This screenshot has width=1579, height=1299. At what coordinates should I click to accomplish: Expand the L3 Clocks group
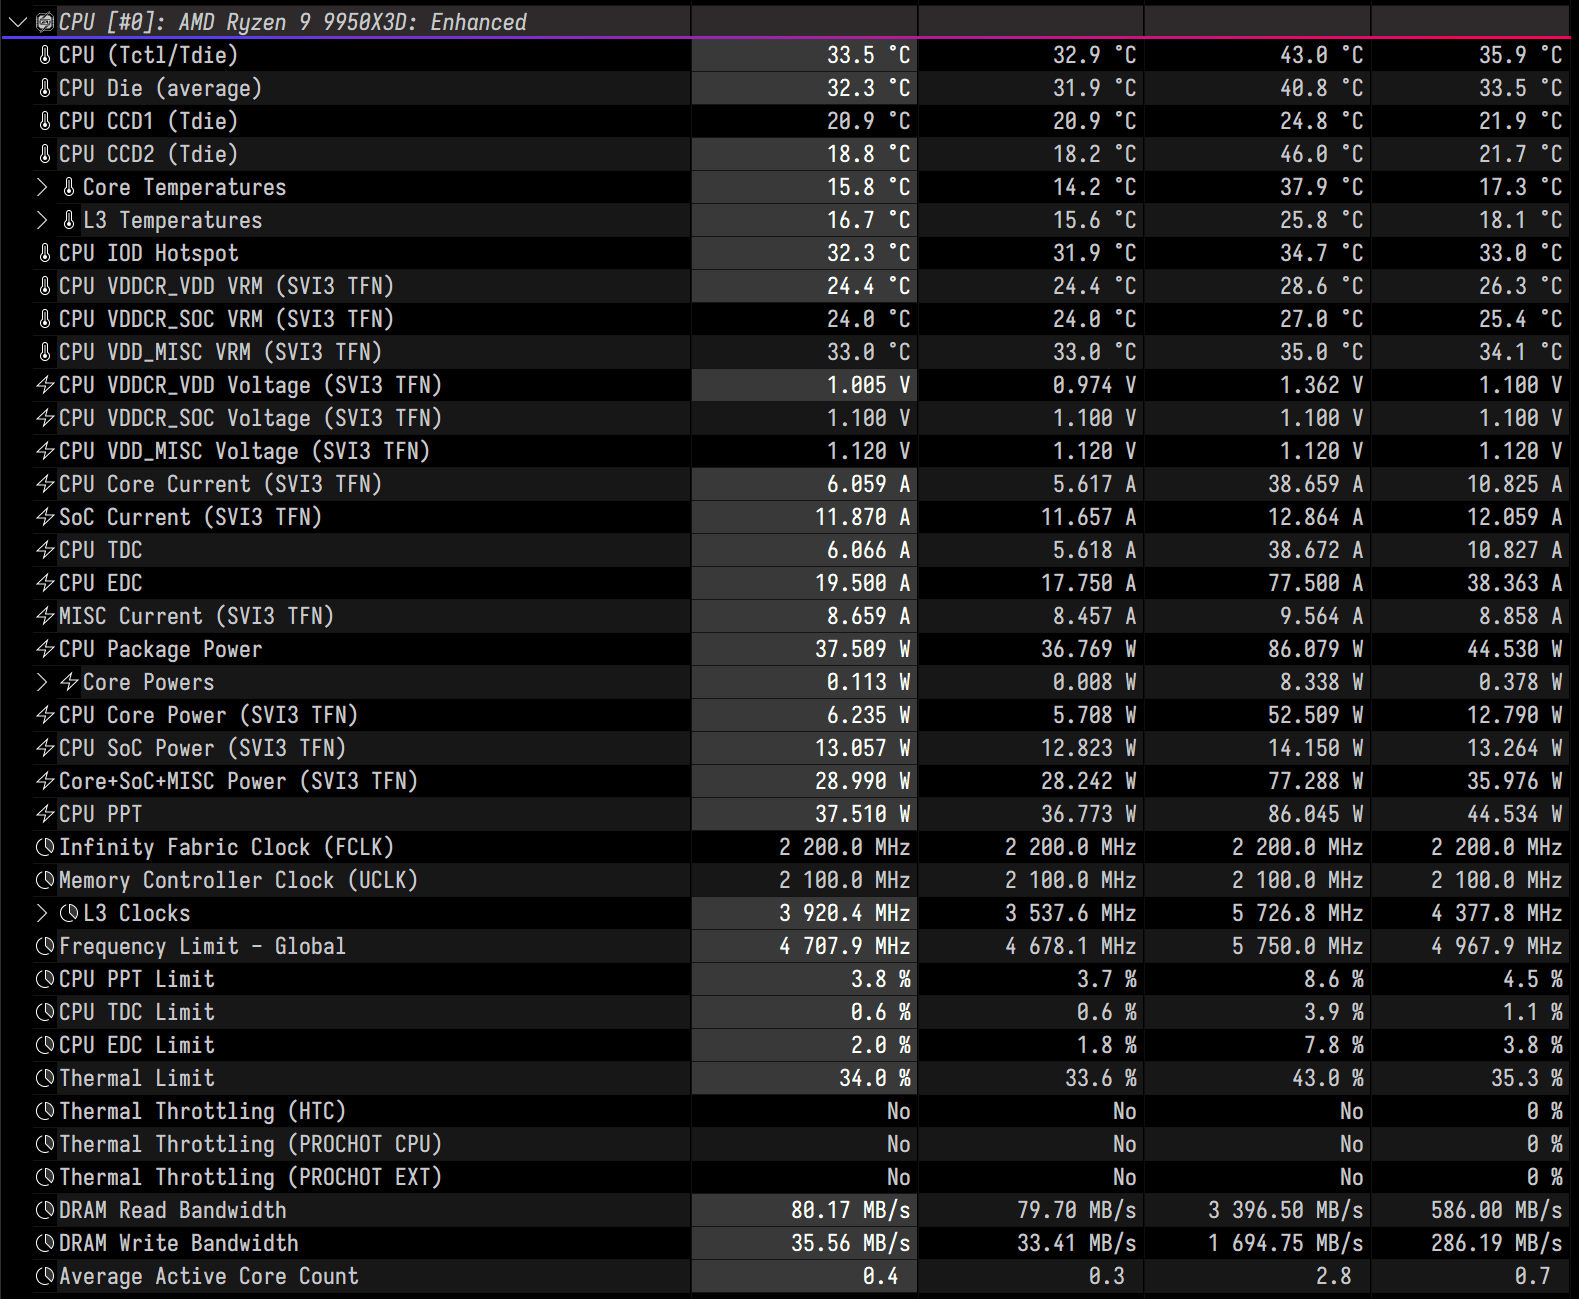click(x=41, y=913)
